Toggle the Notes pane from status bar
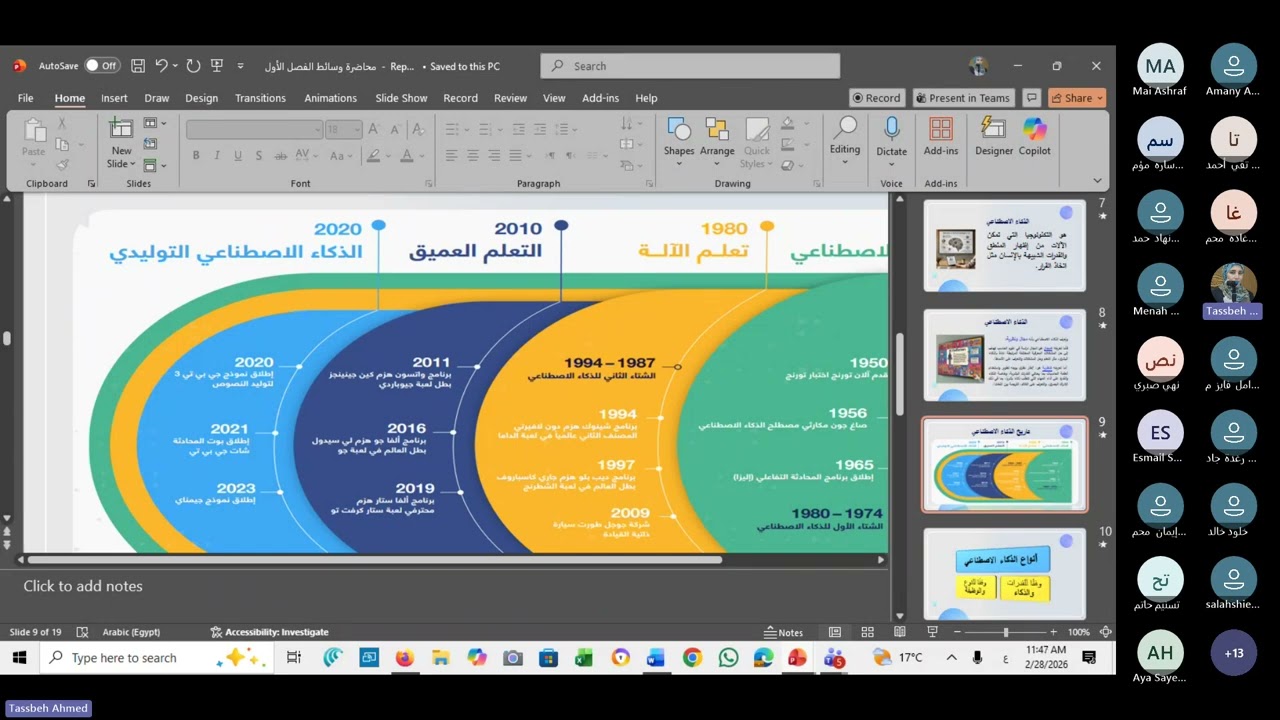The width and height of the screenshot is (1280, 720). (784, 632)
